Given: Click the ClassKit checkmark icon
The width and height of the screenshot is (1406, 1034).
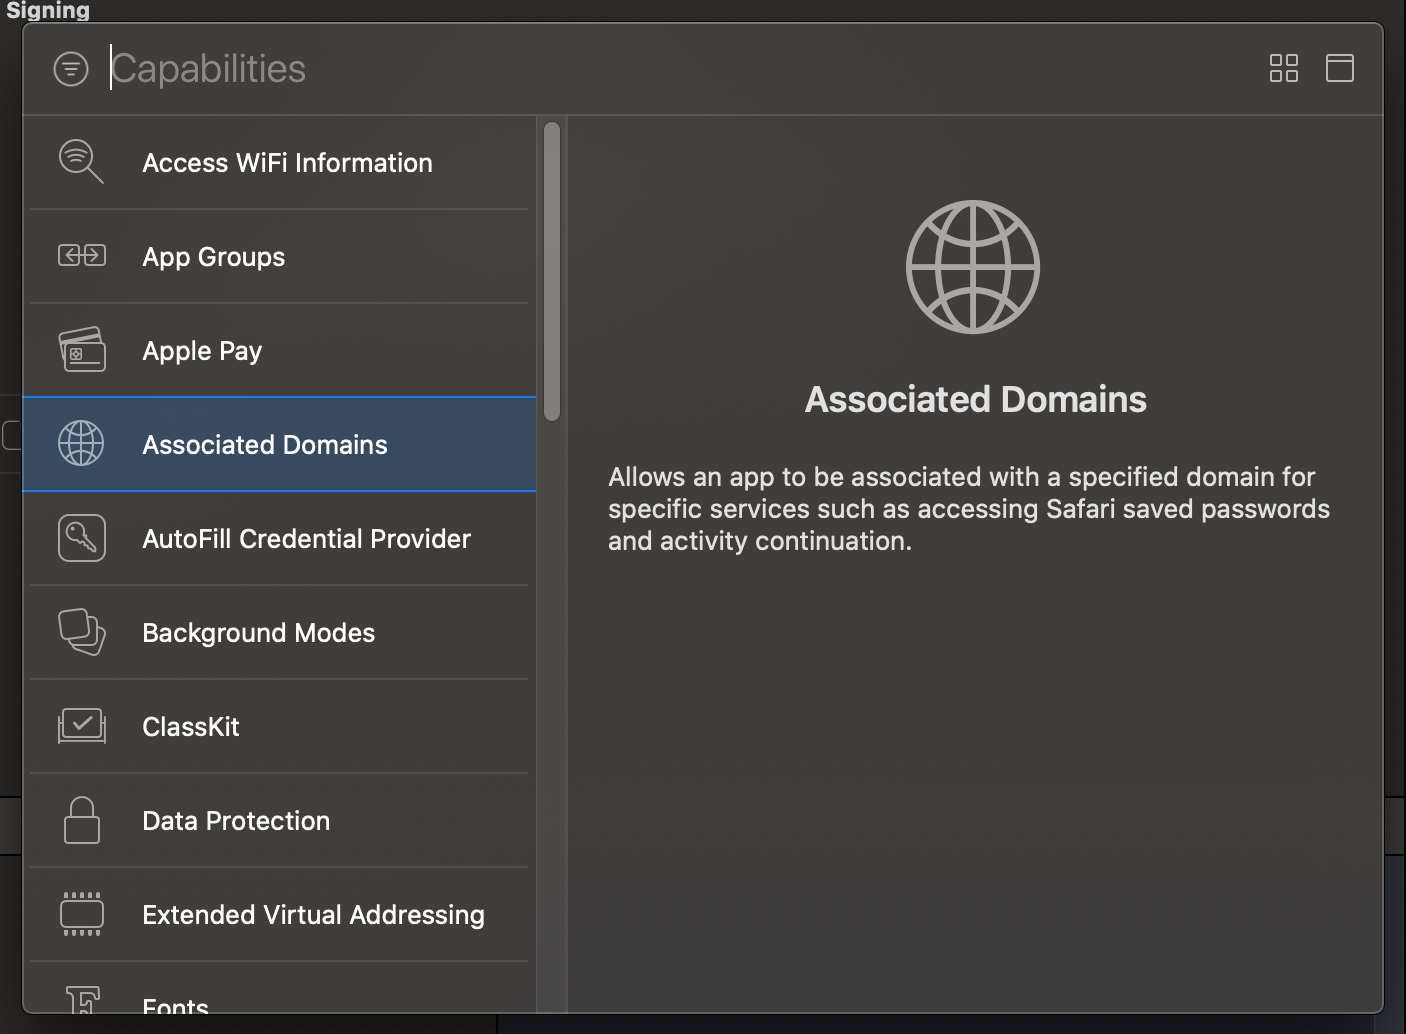Looking at the screenshot, I should click(82, 726).
